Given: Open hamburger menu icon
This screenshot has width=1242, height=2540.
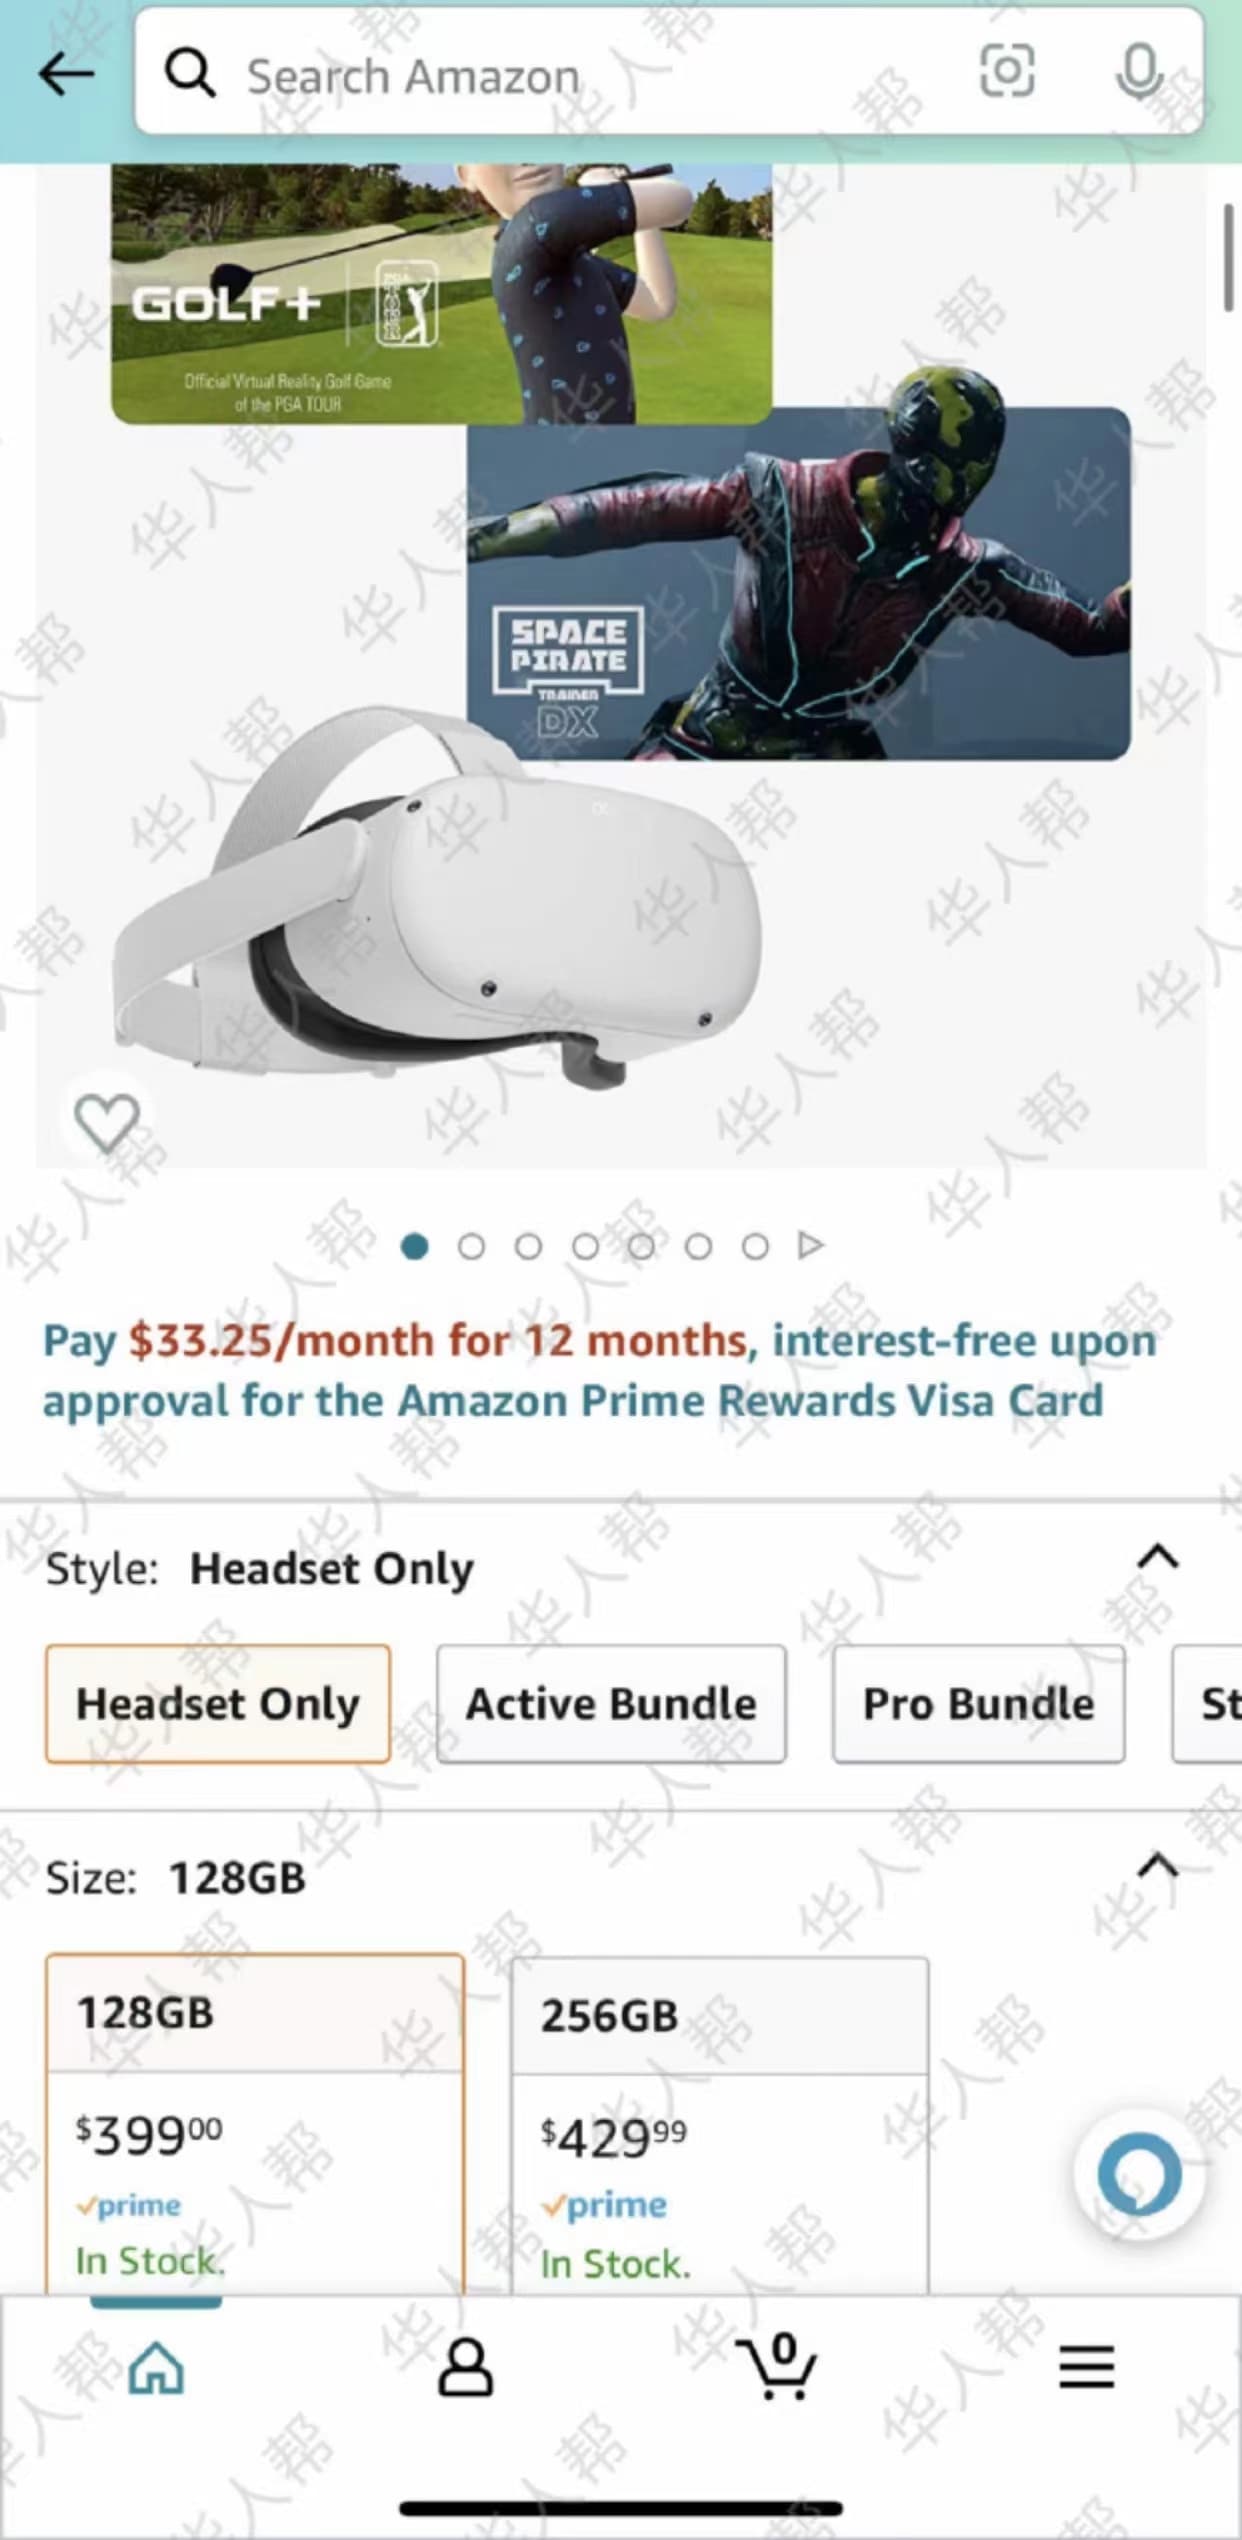Looking at the screenshot, I should click(1087, 2367).
